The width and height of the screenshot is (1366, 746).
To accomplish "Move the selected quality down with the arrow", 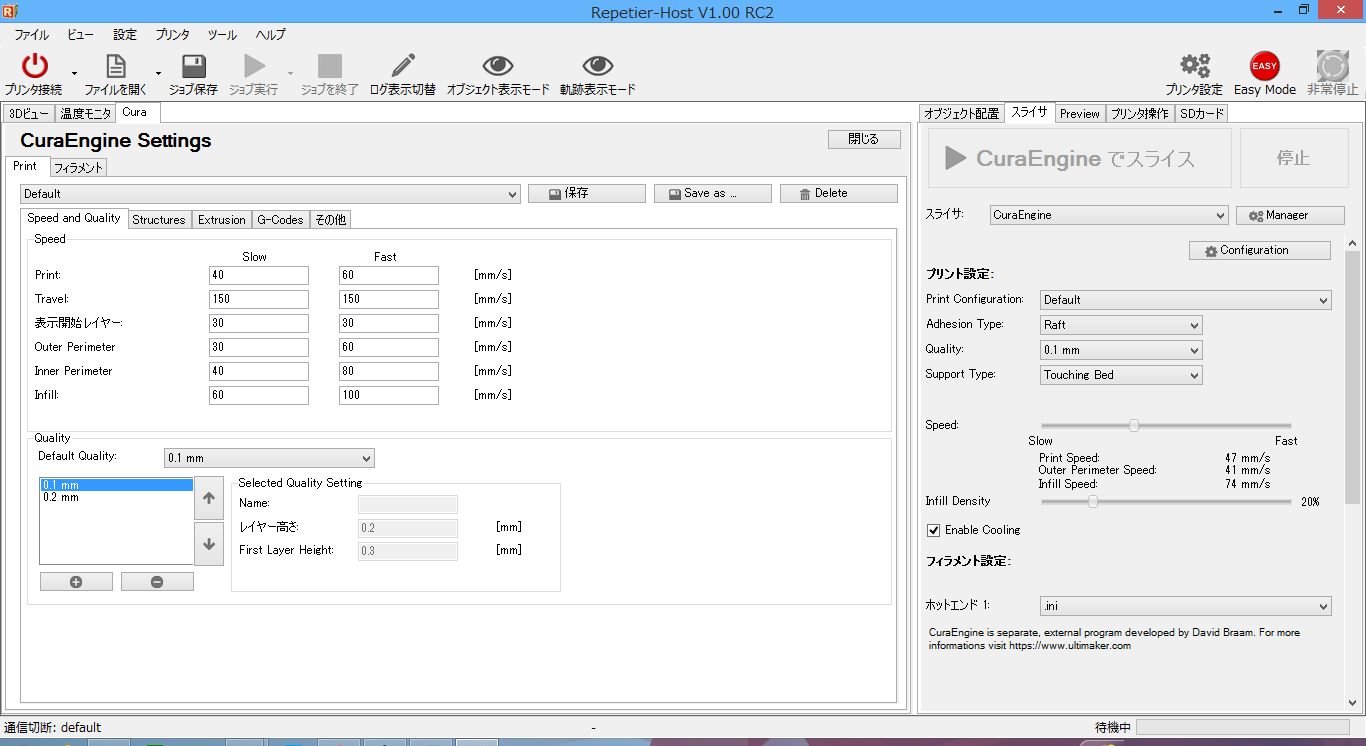I will pos(209,544).
